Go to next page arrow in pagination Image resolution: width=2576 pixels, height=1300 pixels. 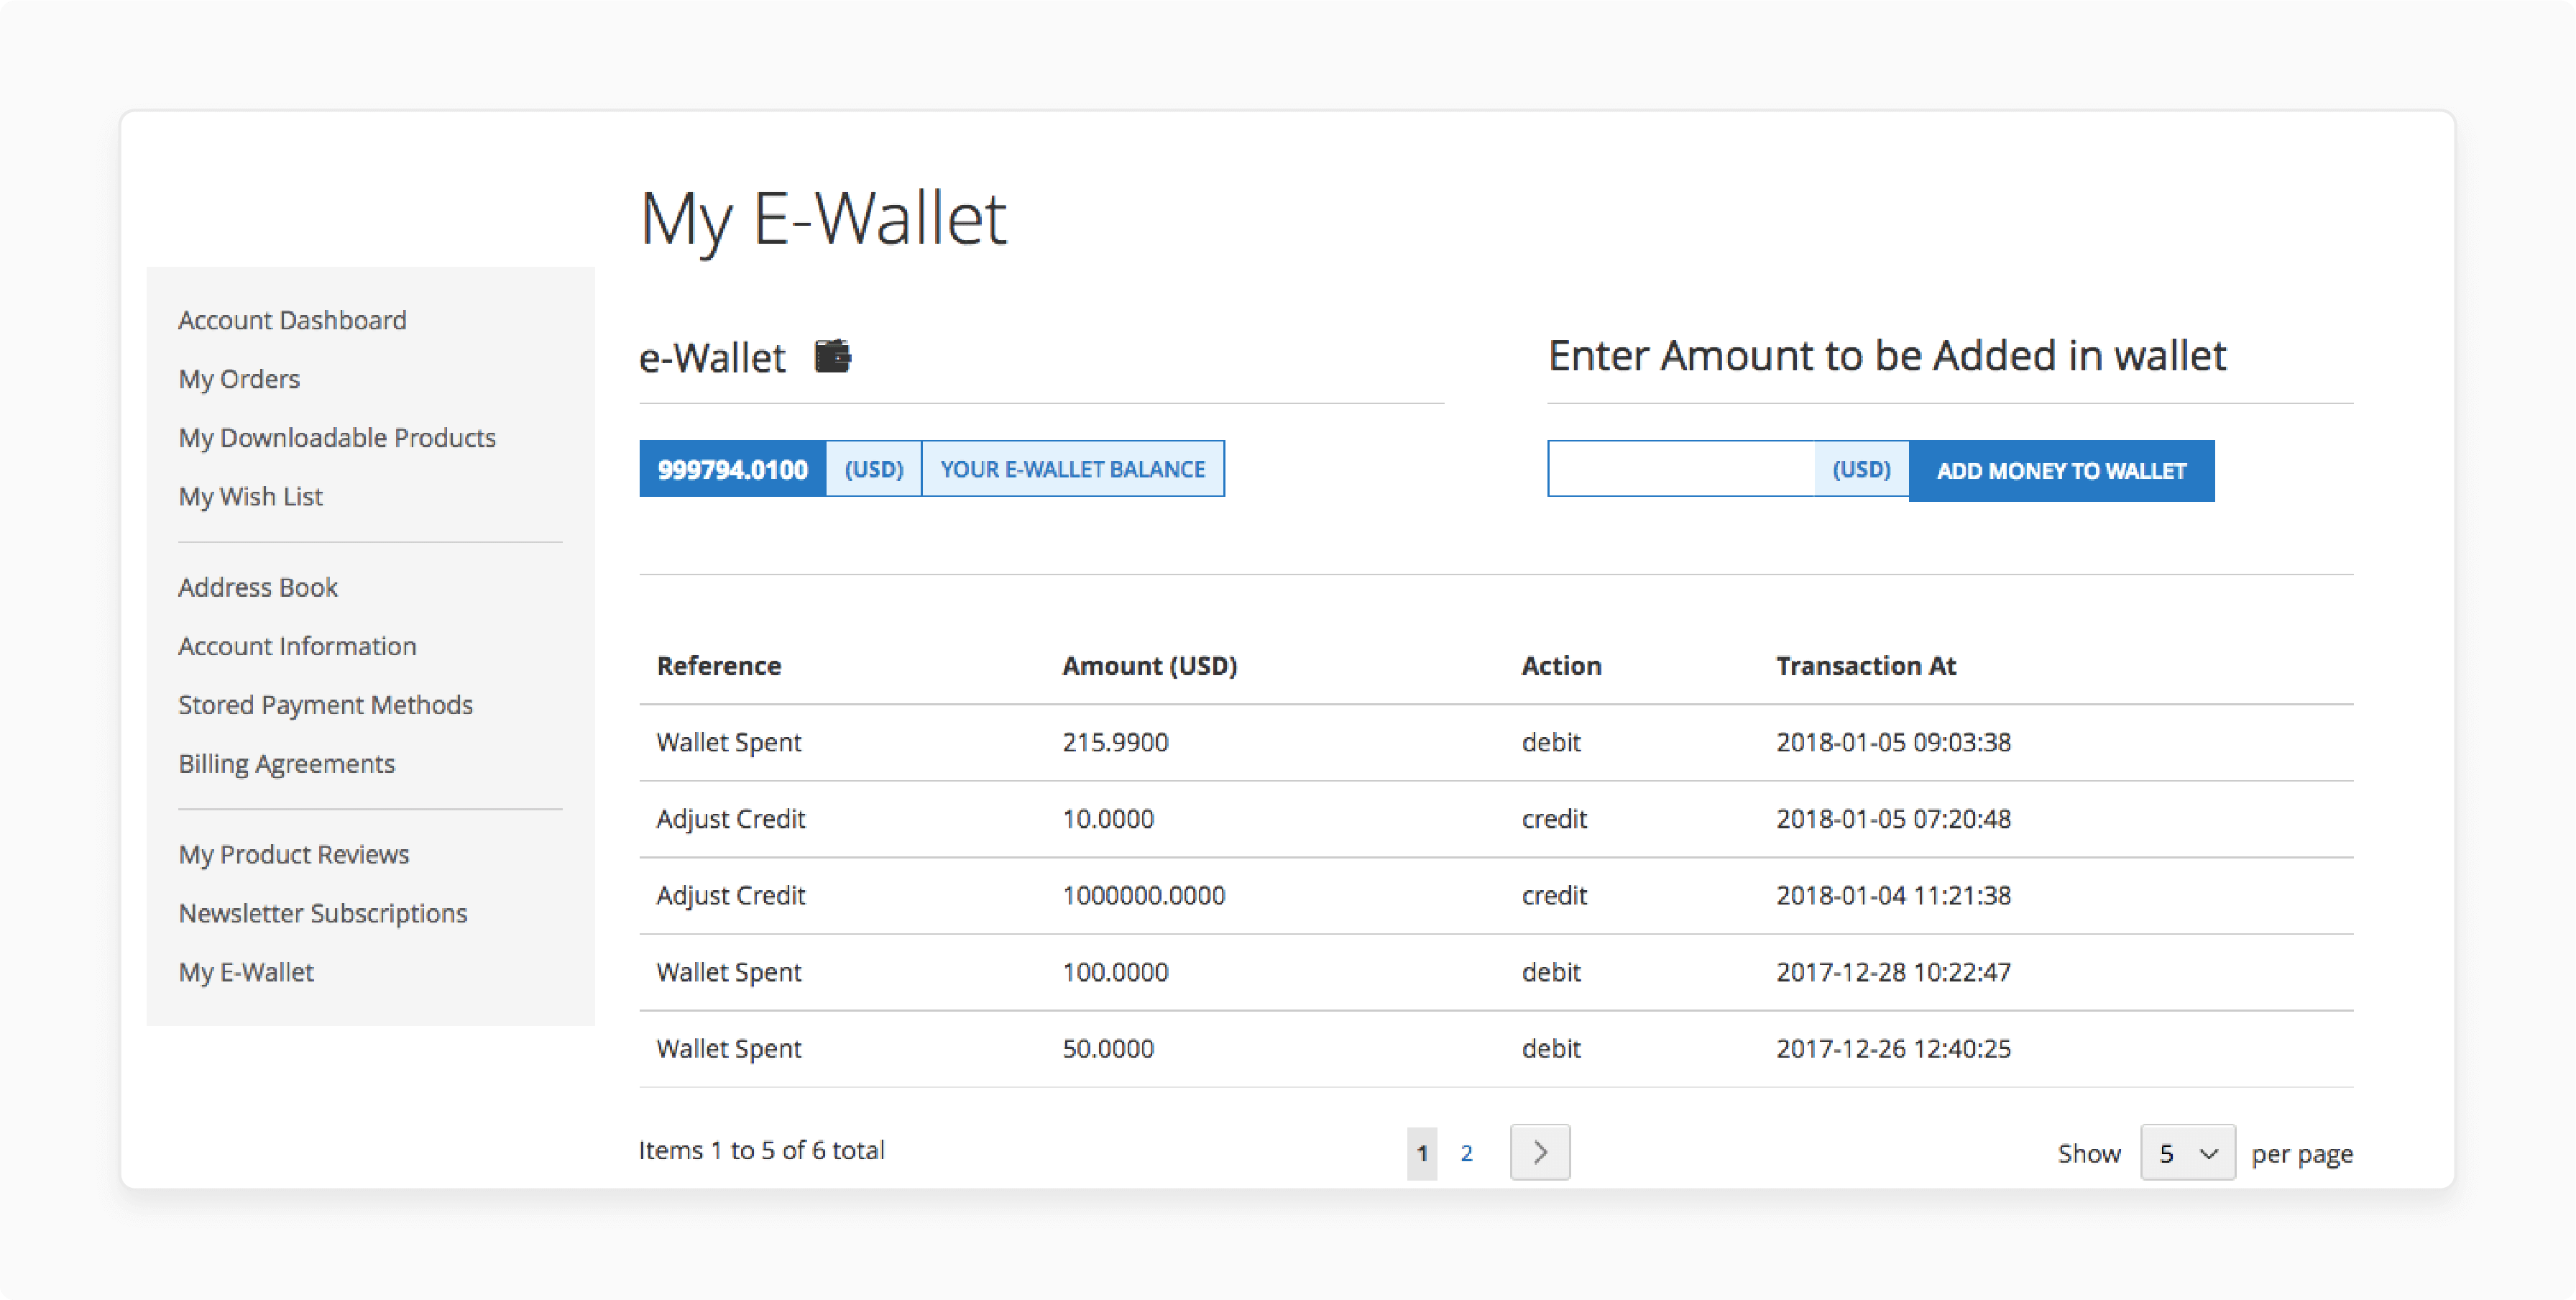(x=1540, y=1152)
